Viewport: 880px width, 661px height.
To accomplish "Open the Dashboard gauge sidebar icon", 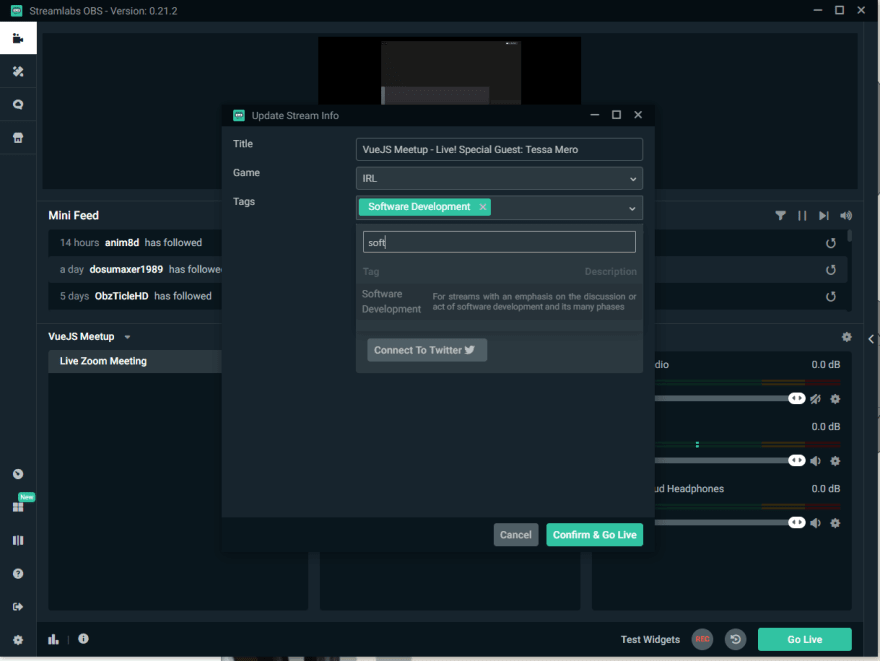I will [18, 474].
